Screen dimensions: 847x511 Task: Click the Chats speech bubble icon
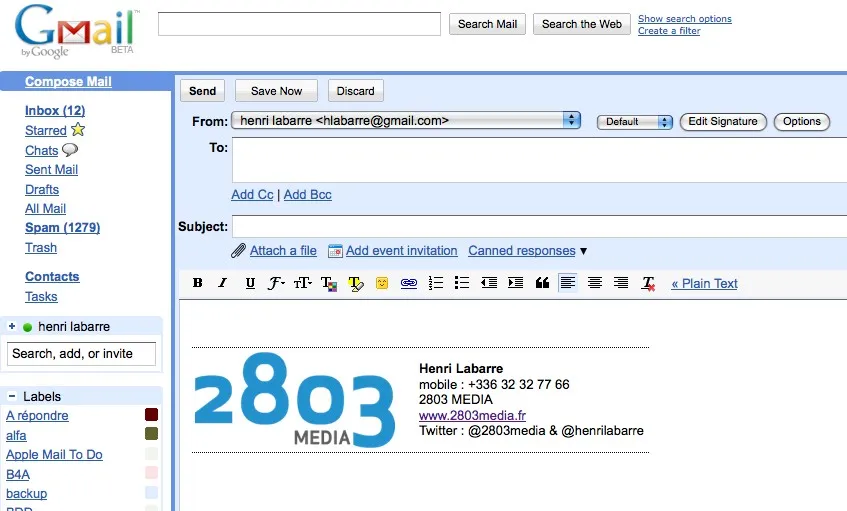click(x=70, y=150)
